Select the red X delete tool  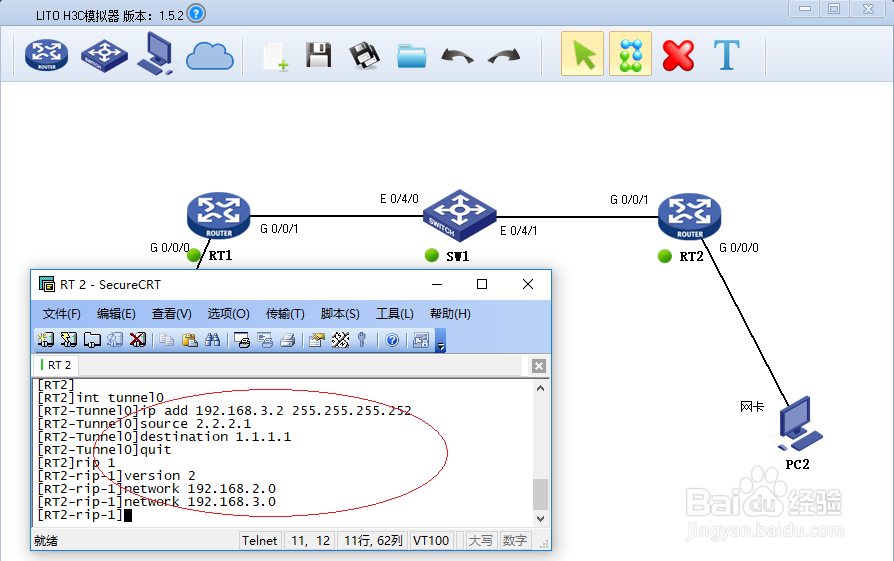pos(678,55)
